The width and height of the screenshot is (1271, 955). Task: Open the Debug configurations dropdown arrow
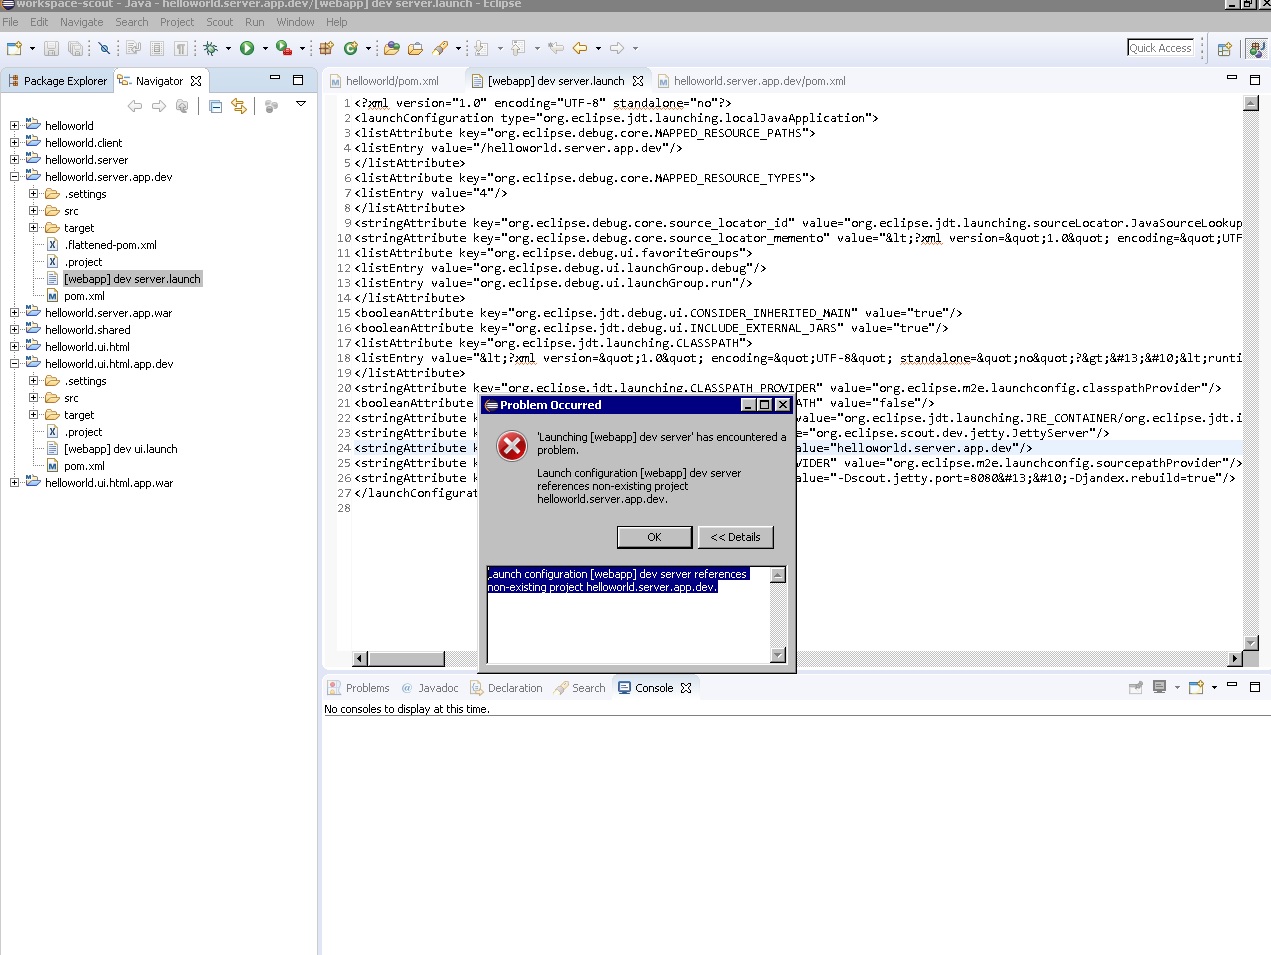click(228, 48)
